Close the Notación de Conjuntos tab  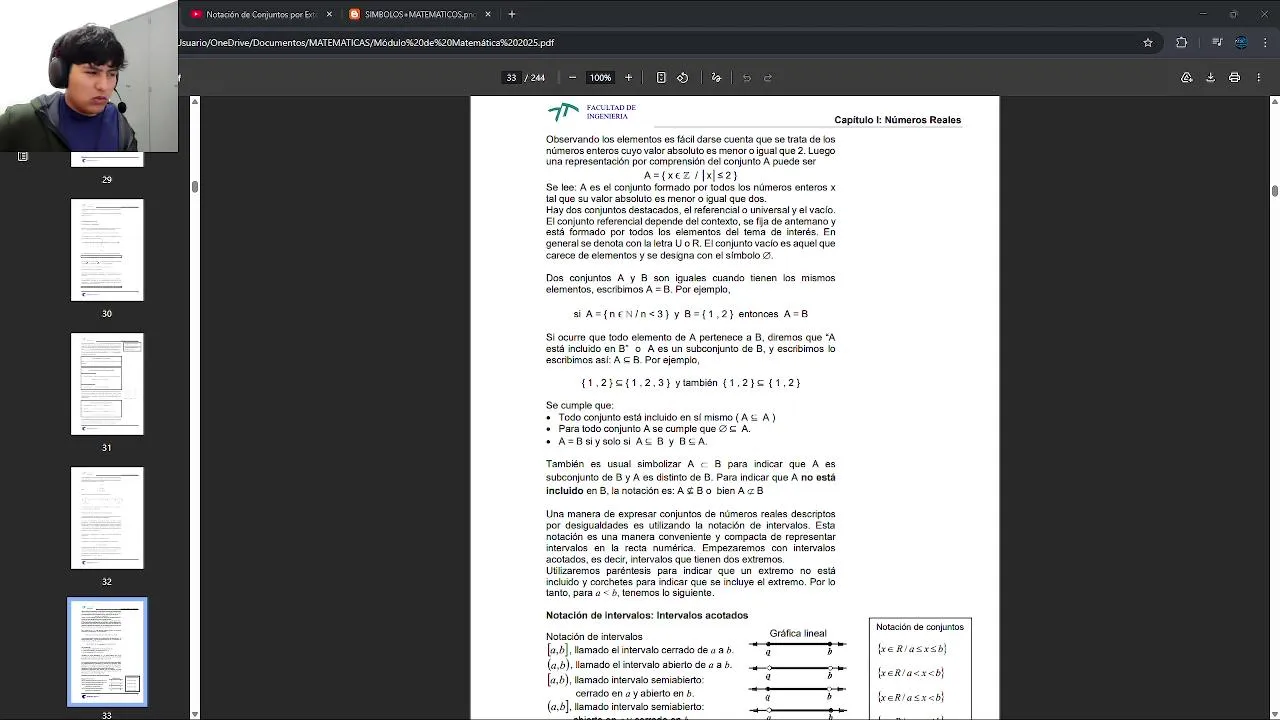[x=329, y=14]
